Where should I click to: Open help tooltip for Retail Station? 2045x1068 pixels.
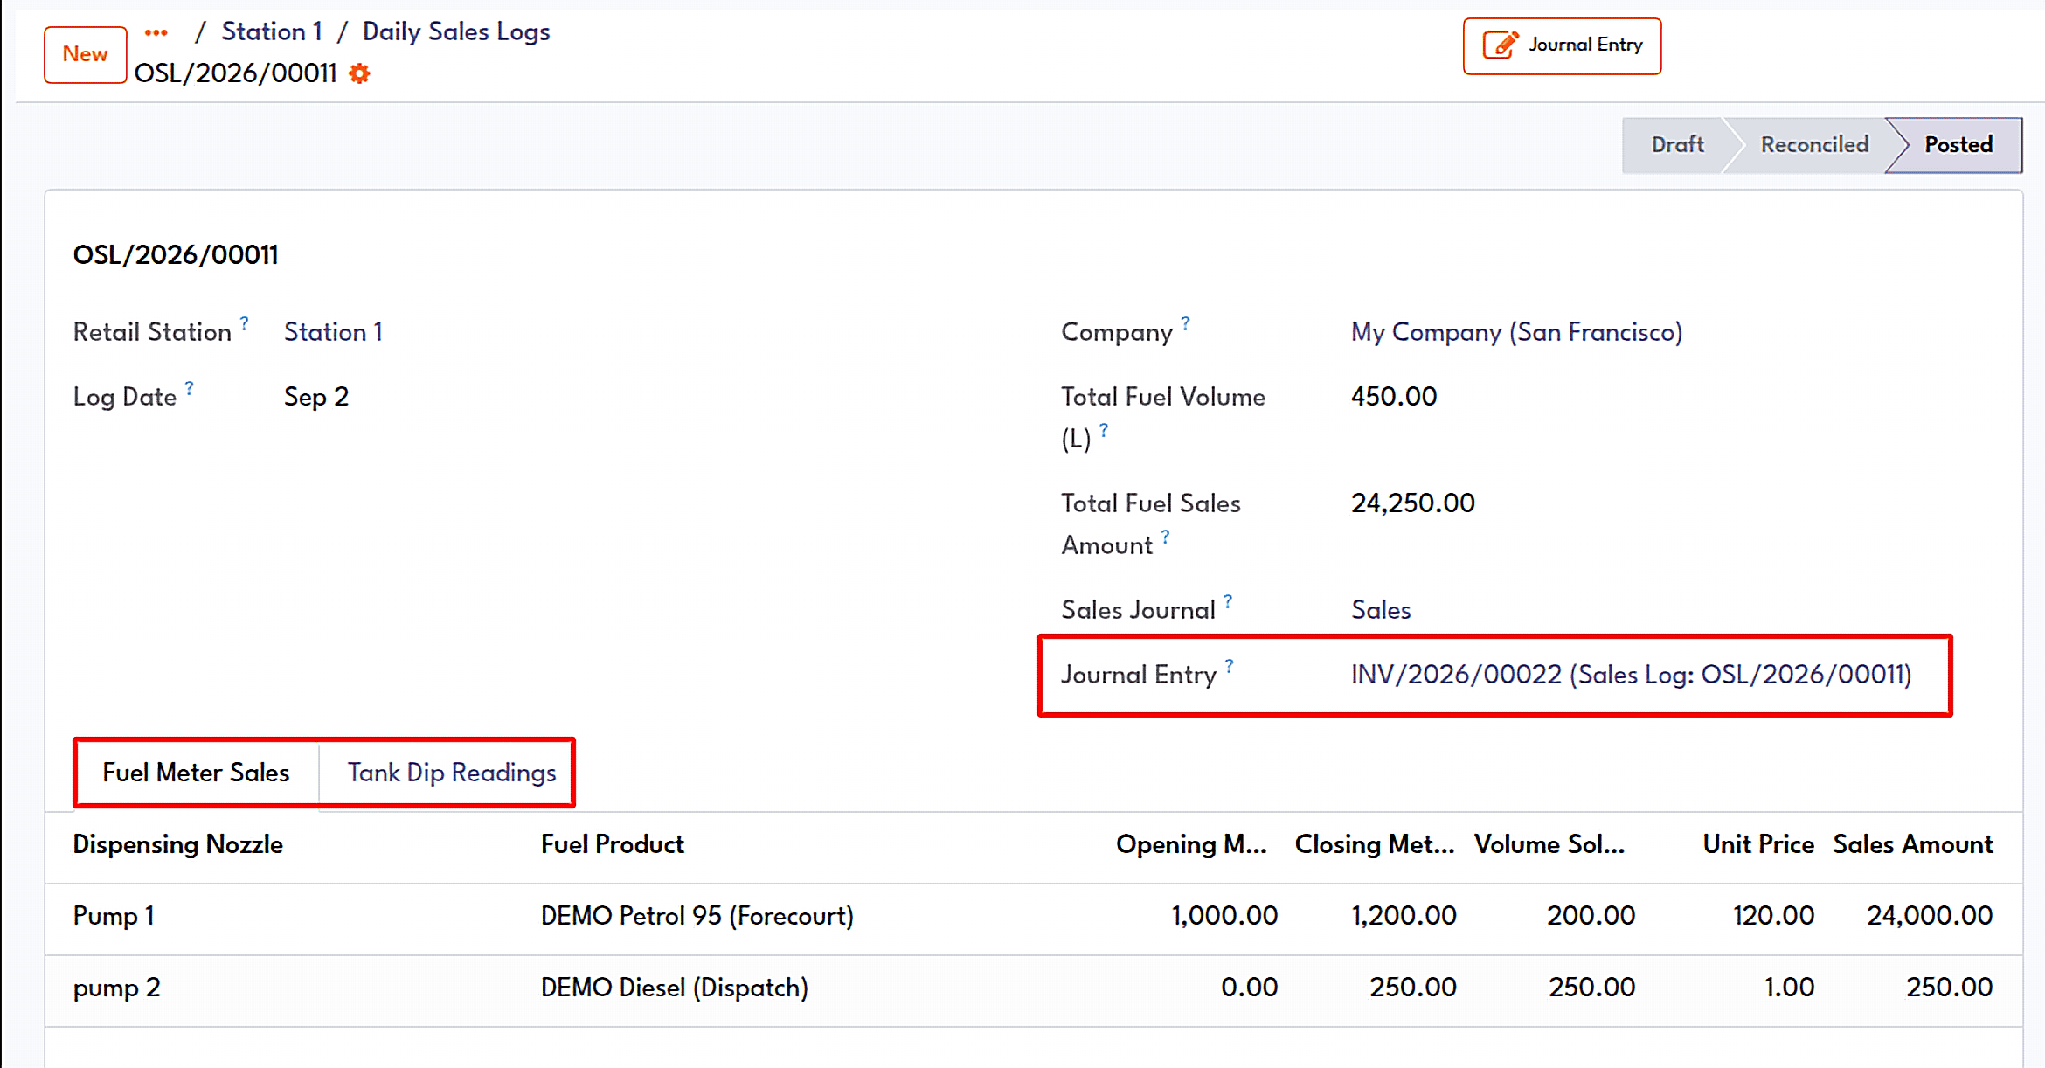(x=244, y=322)
